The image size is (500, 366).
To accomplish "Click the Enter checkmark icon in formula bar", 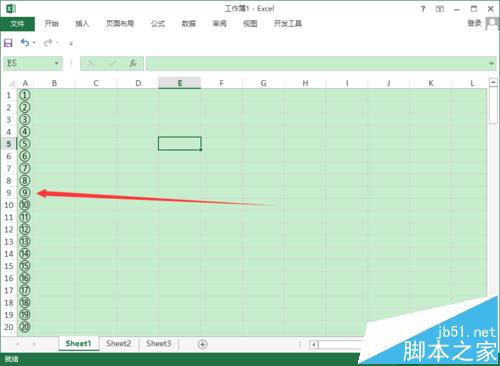I will click(112, 63).
